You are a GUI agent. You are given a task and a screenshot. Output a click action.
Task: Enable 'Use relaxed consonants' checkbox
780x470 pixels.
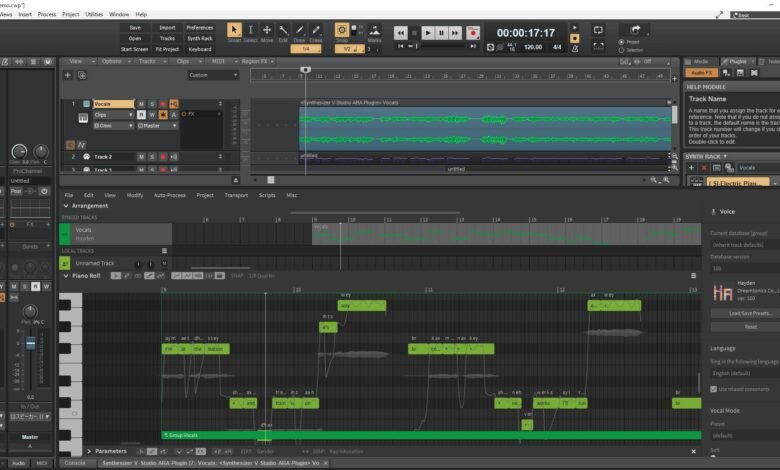714,388
